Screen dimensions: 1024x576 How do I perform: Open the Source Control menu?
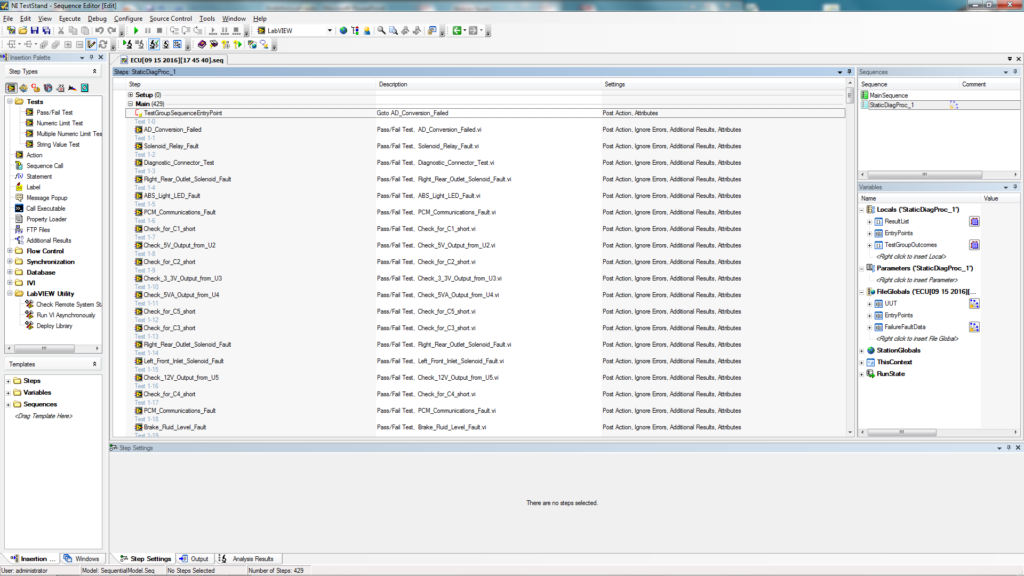(x=170, y=18)
